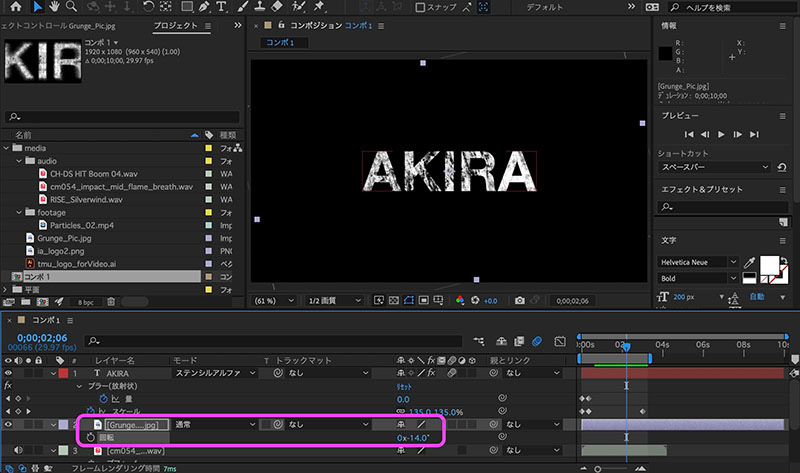Open the composition mini-flowchart icon

click(x=479, y=341)
